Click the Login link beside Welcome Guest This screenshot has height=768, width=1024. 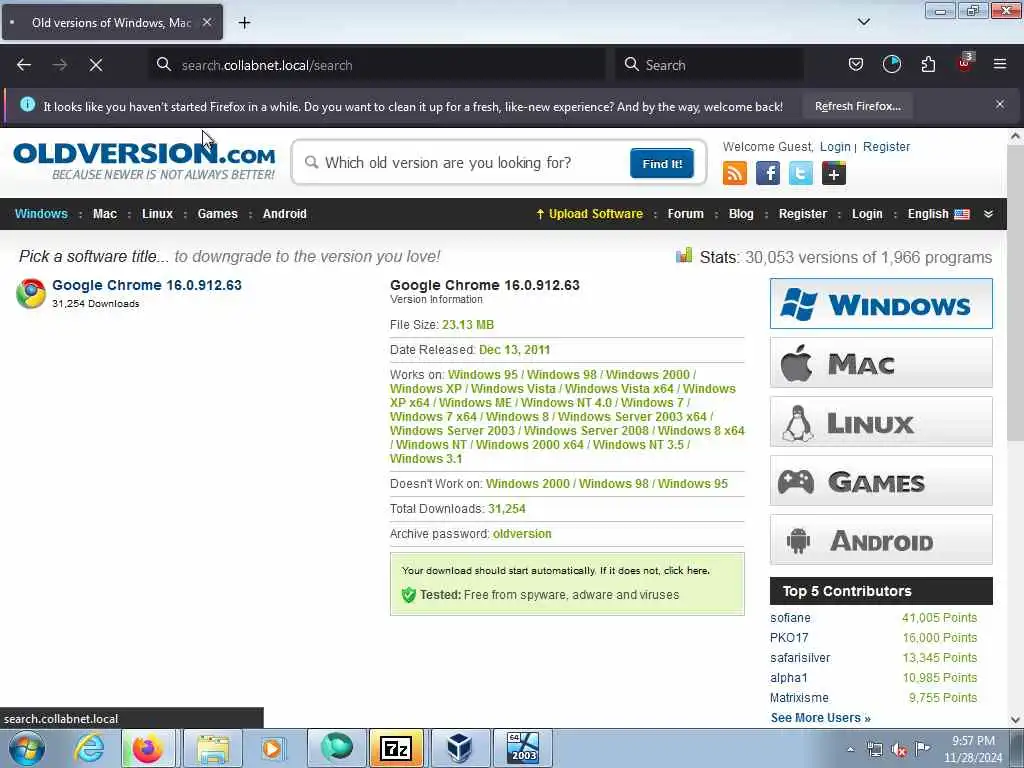point(835,147)
